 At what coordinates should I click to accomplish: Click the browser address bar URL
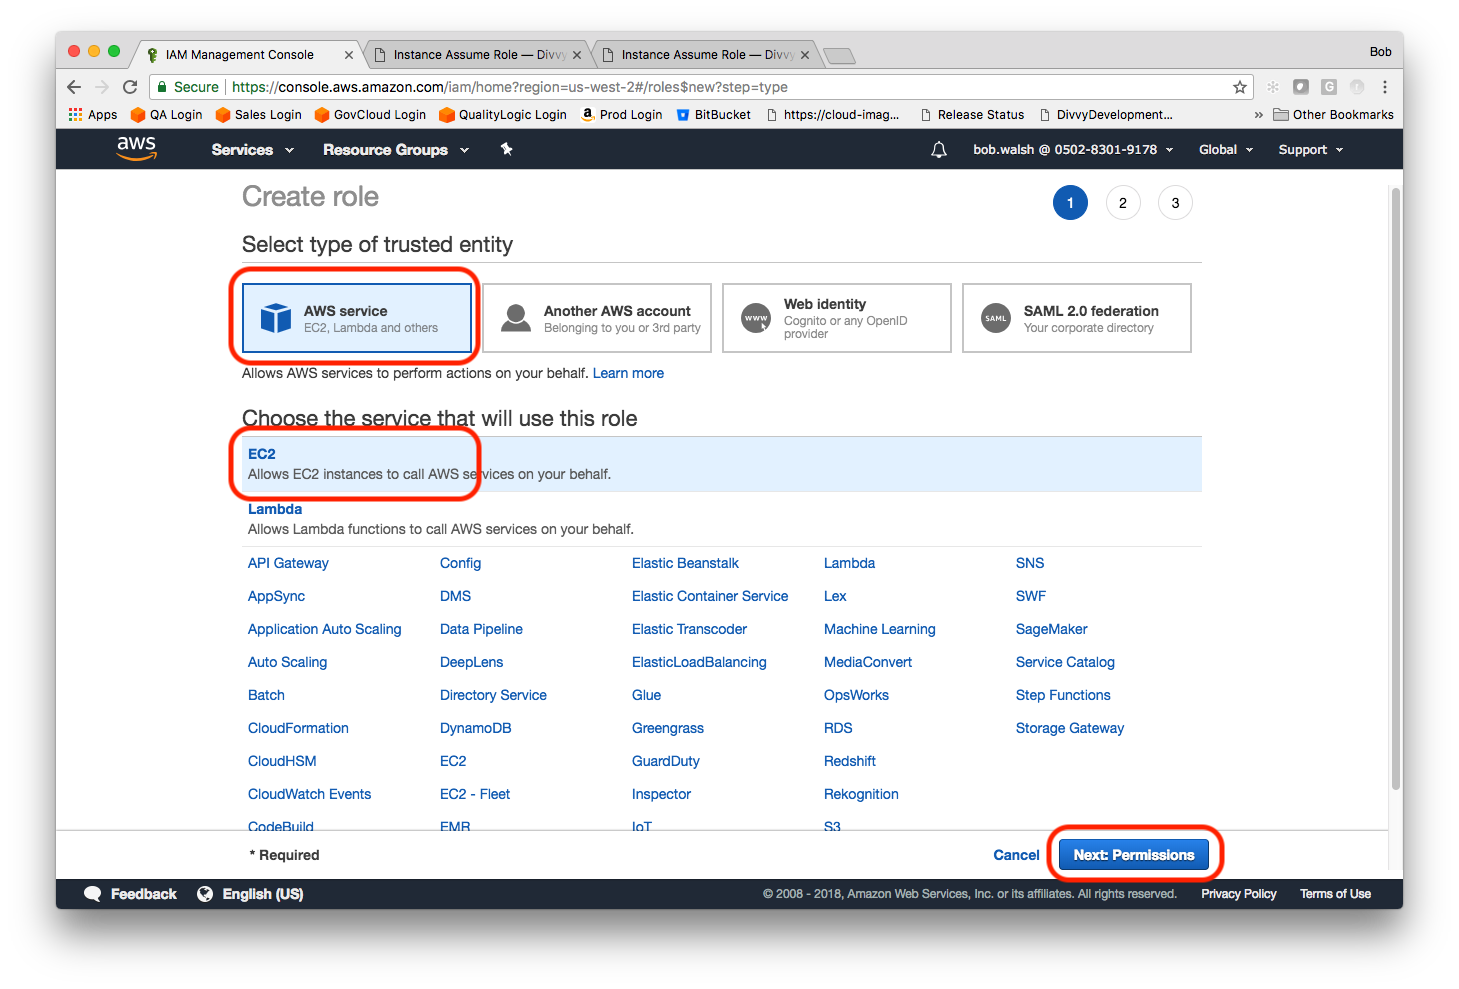tap(510, 87)
